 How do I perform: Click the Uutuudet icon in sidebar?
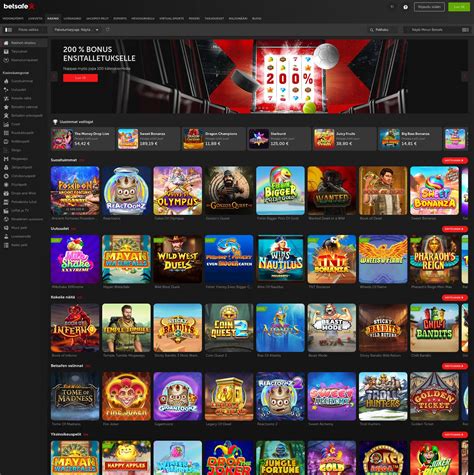[6, 90]
